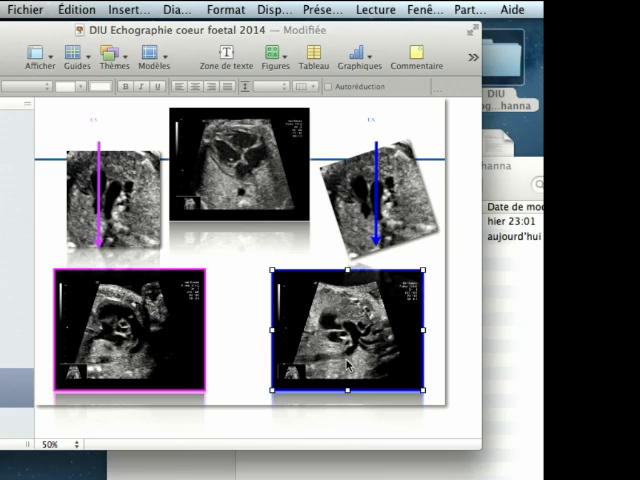Screen dimensions: 640x480
Task: Open the Afficher view icon
Action: coord(35,53)
